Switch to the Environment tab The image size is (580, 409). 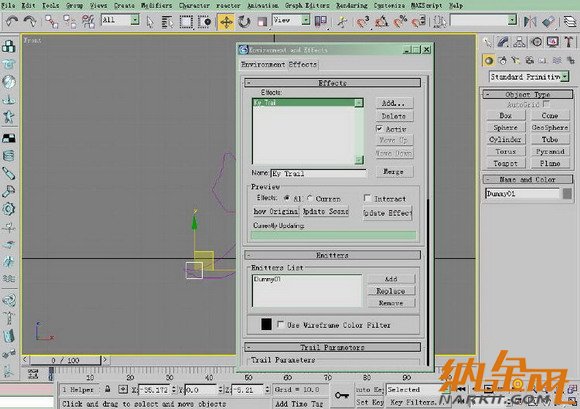263,64
